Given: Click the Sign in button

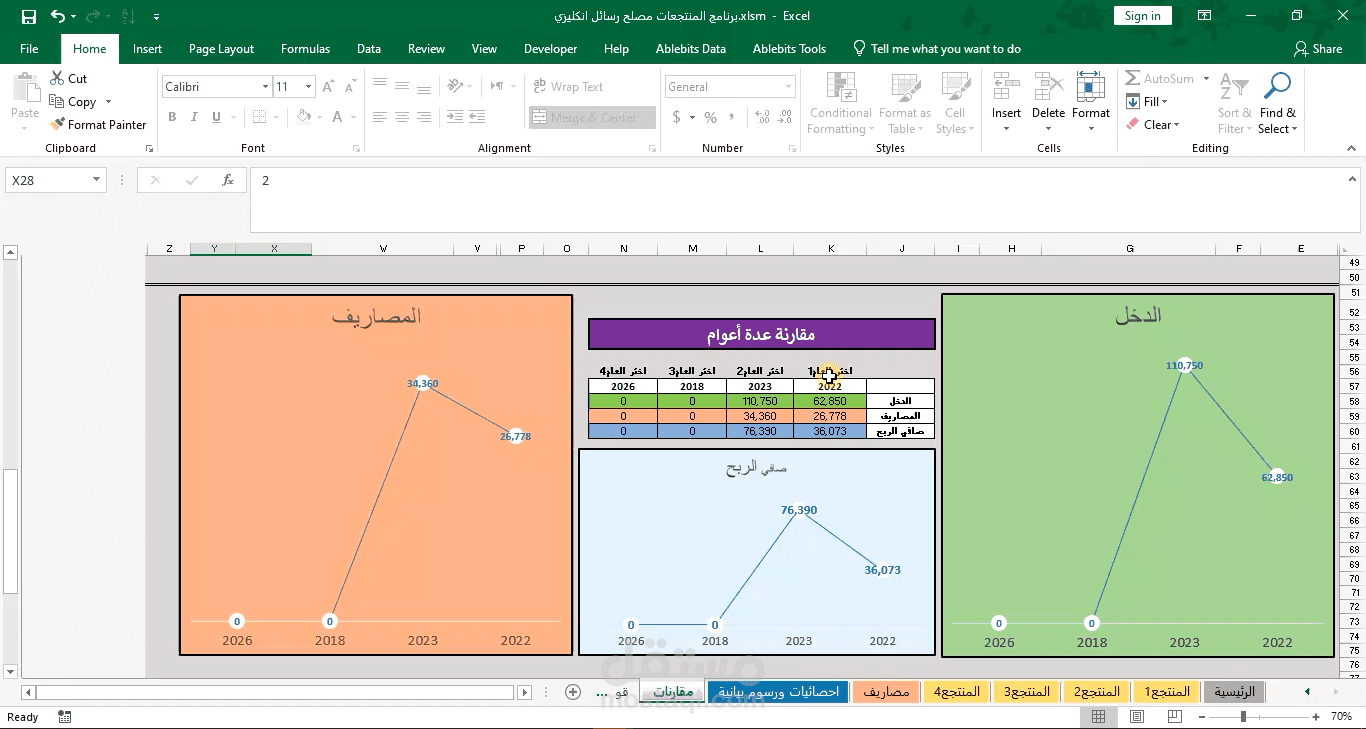Looking at the screenshot, I should pos(1142,16).
